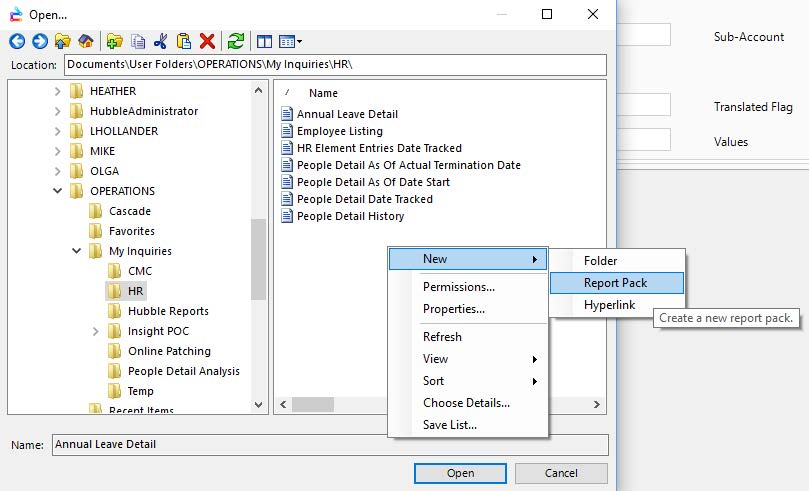
Task: Choose Properties... from the context menu
Action: point(453,309)
